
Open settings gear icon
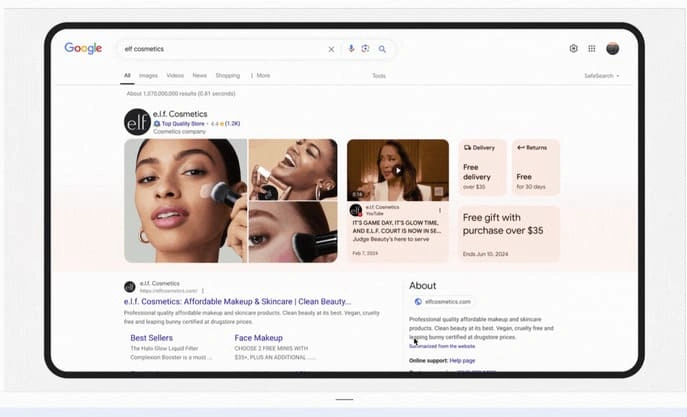(573, 49)
